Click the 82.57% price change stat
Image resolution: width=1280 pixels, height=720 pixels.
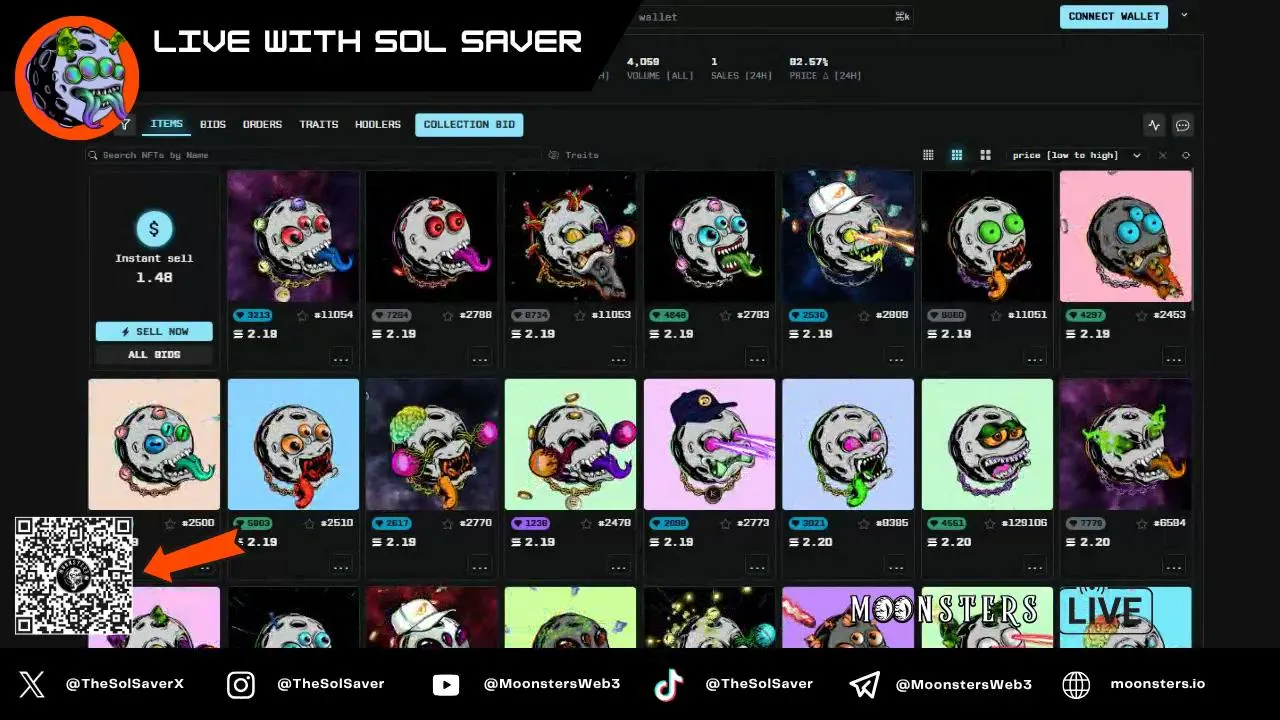click(x=809, y=62)
